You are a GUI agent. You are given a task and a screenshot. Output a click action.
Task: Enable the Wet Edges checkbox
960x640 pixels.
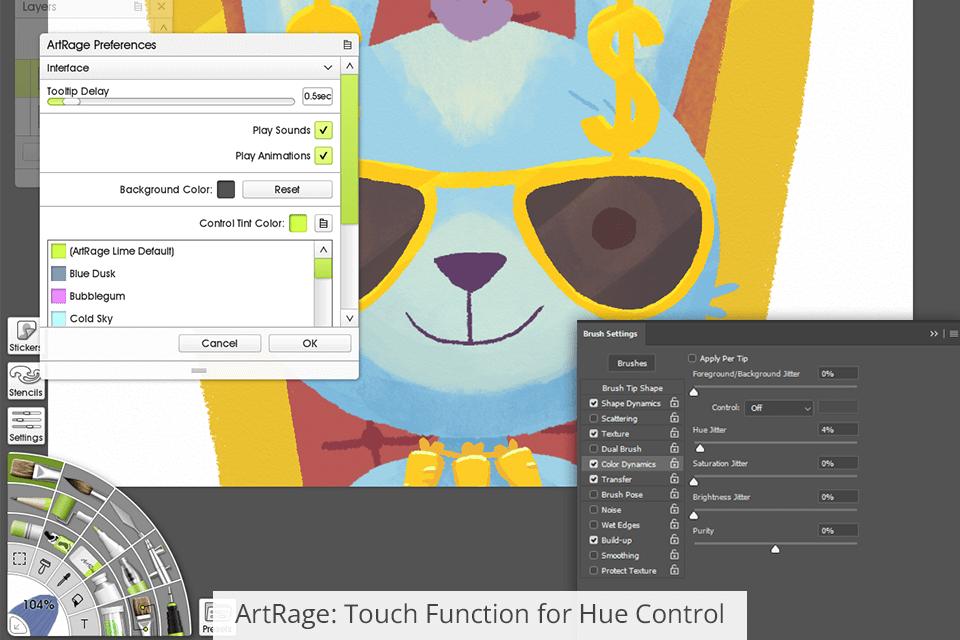coord(593,525)
